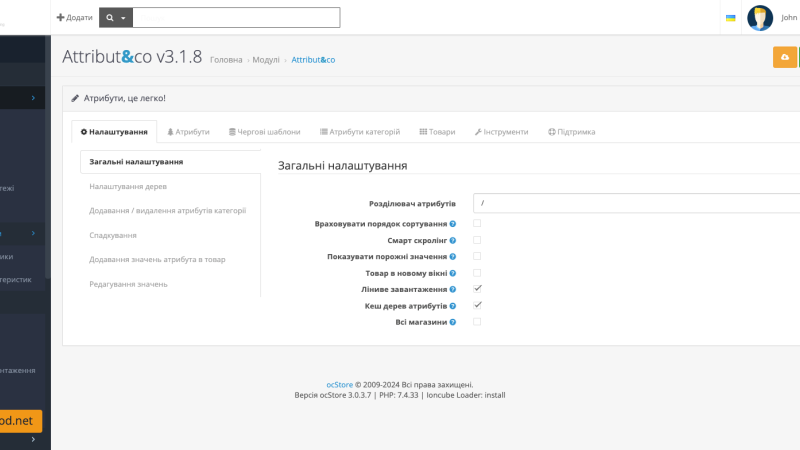
Task: Enable Товар в новому вікні checkbox
Action: pos(477,273)
